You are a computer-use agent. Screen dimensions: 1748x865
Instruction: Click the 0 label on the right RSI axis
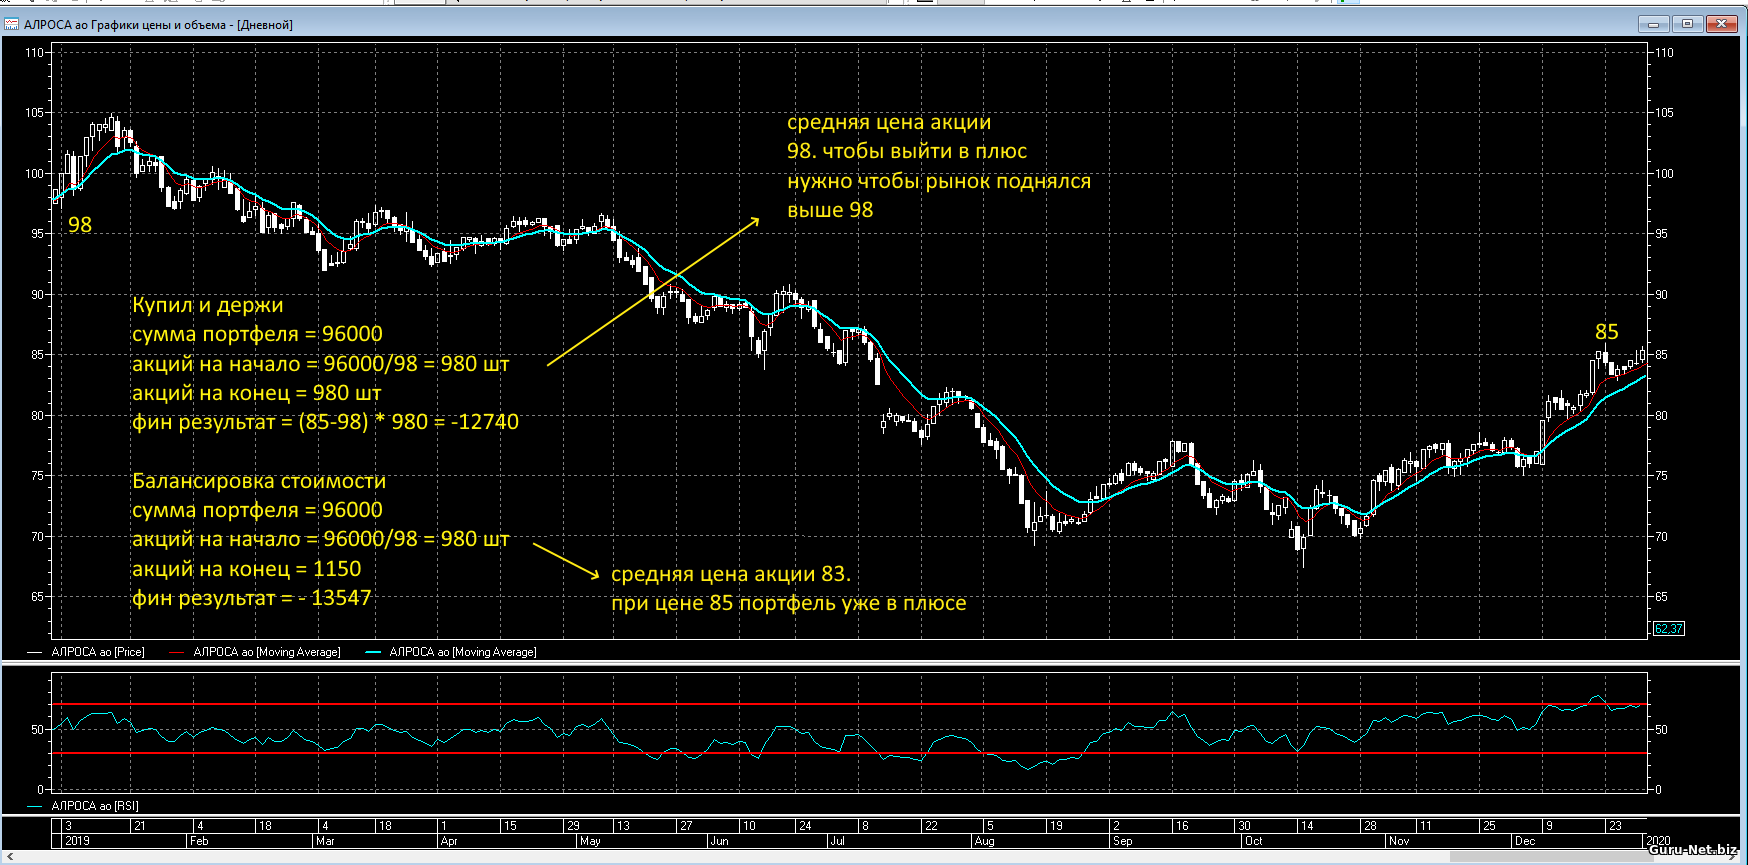click(1658, 790)
